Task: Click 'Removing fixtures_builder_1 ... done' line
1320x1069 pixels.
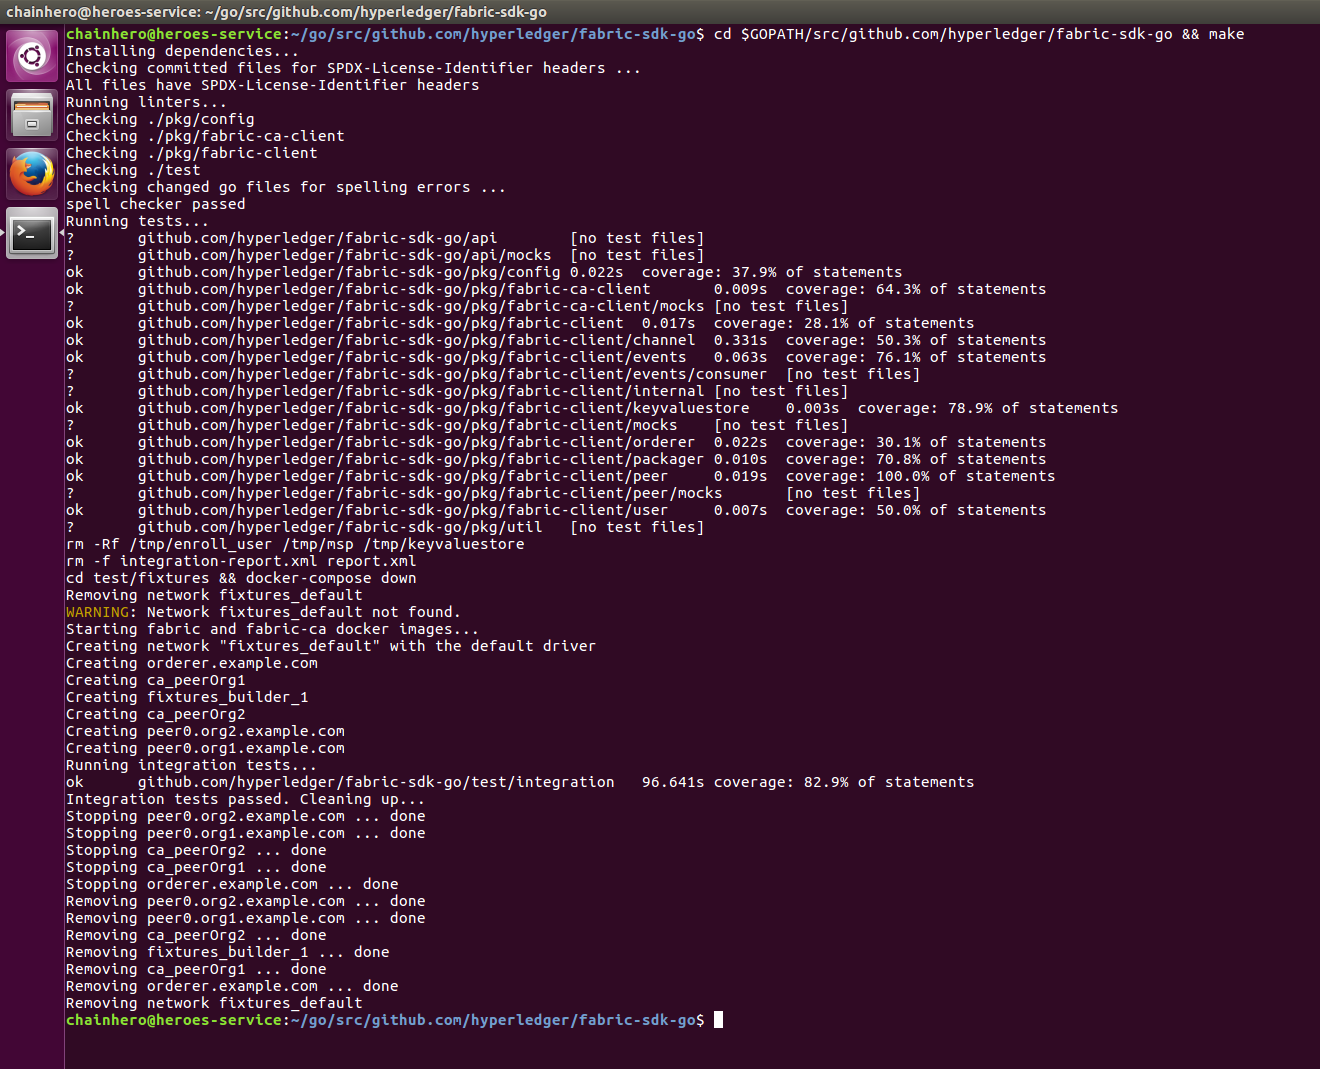Action: [228, 952]
